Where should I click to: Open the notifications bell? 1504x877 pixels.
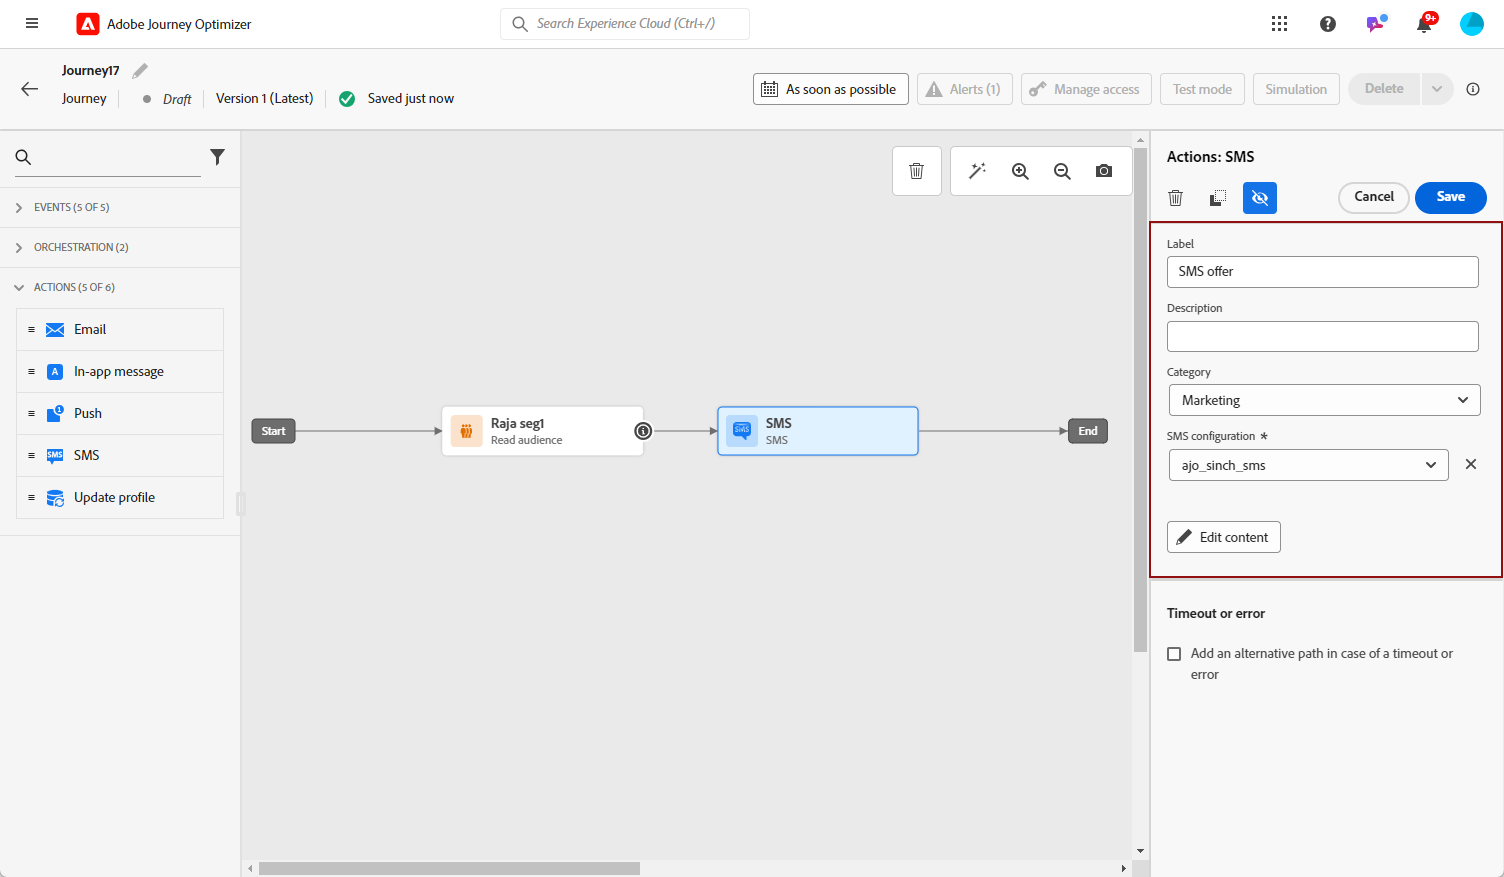coord(1425,23)
